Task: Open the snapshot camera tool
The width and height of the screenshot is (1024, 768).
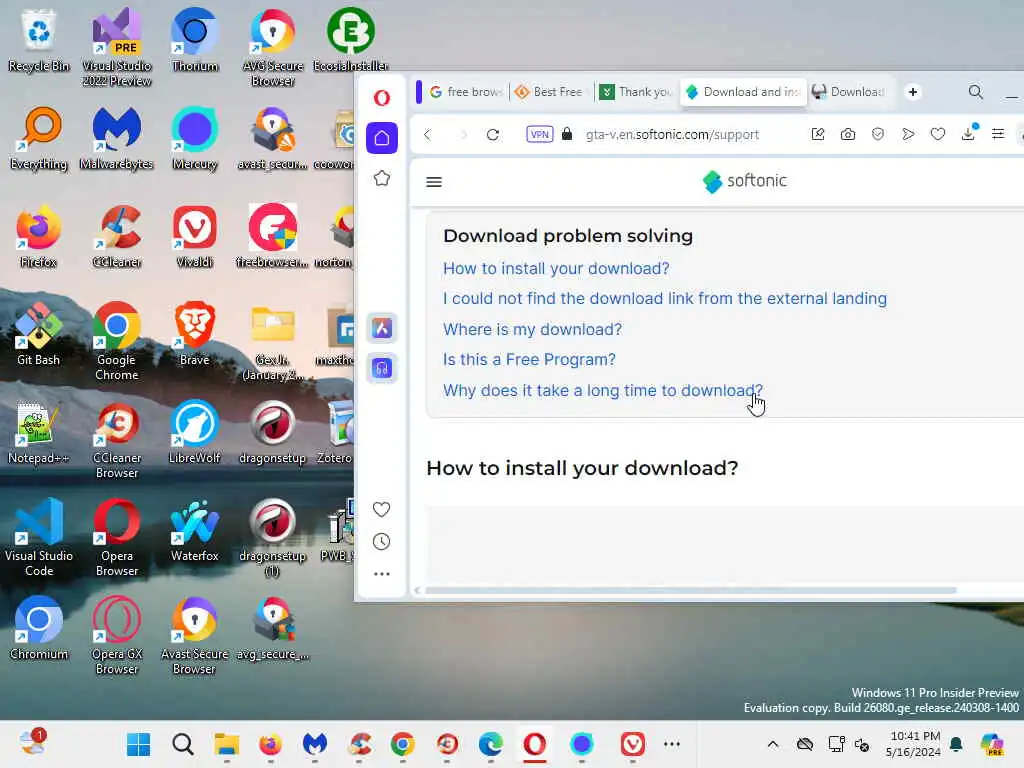Action: (848, 135)
